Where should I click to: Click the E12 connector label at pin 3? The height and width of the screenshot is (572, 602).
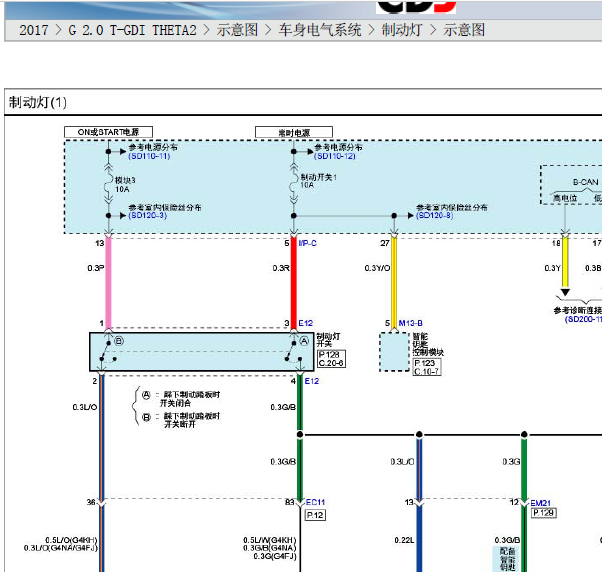click(306, 323)
